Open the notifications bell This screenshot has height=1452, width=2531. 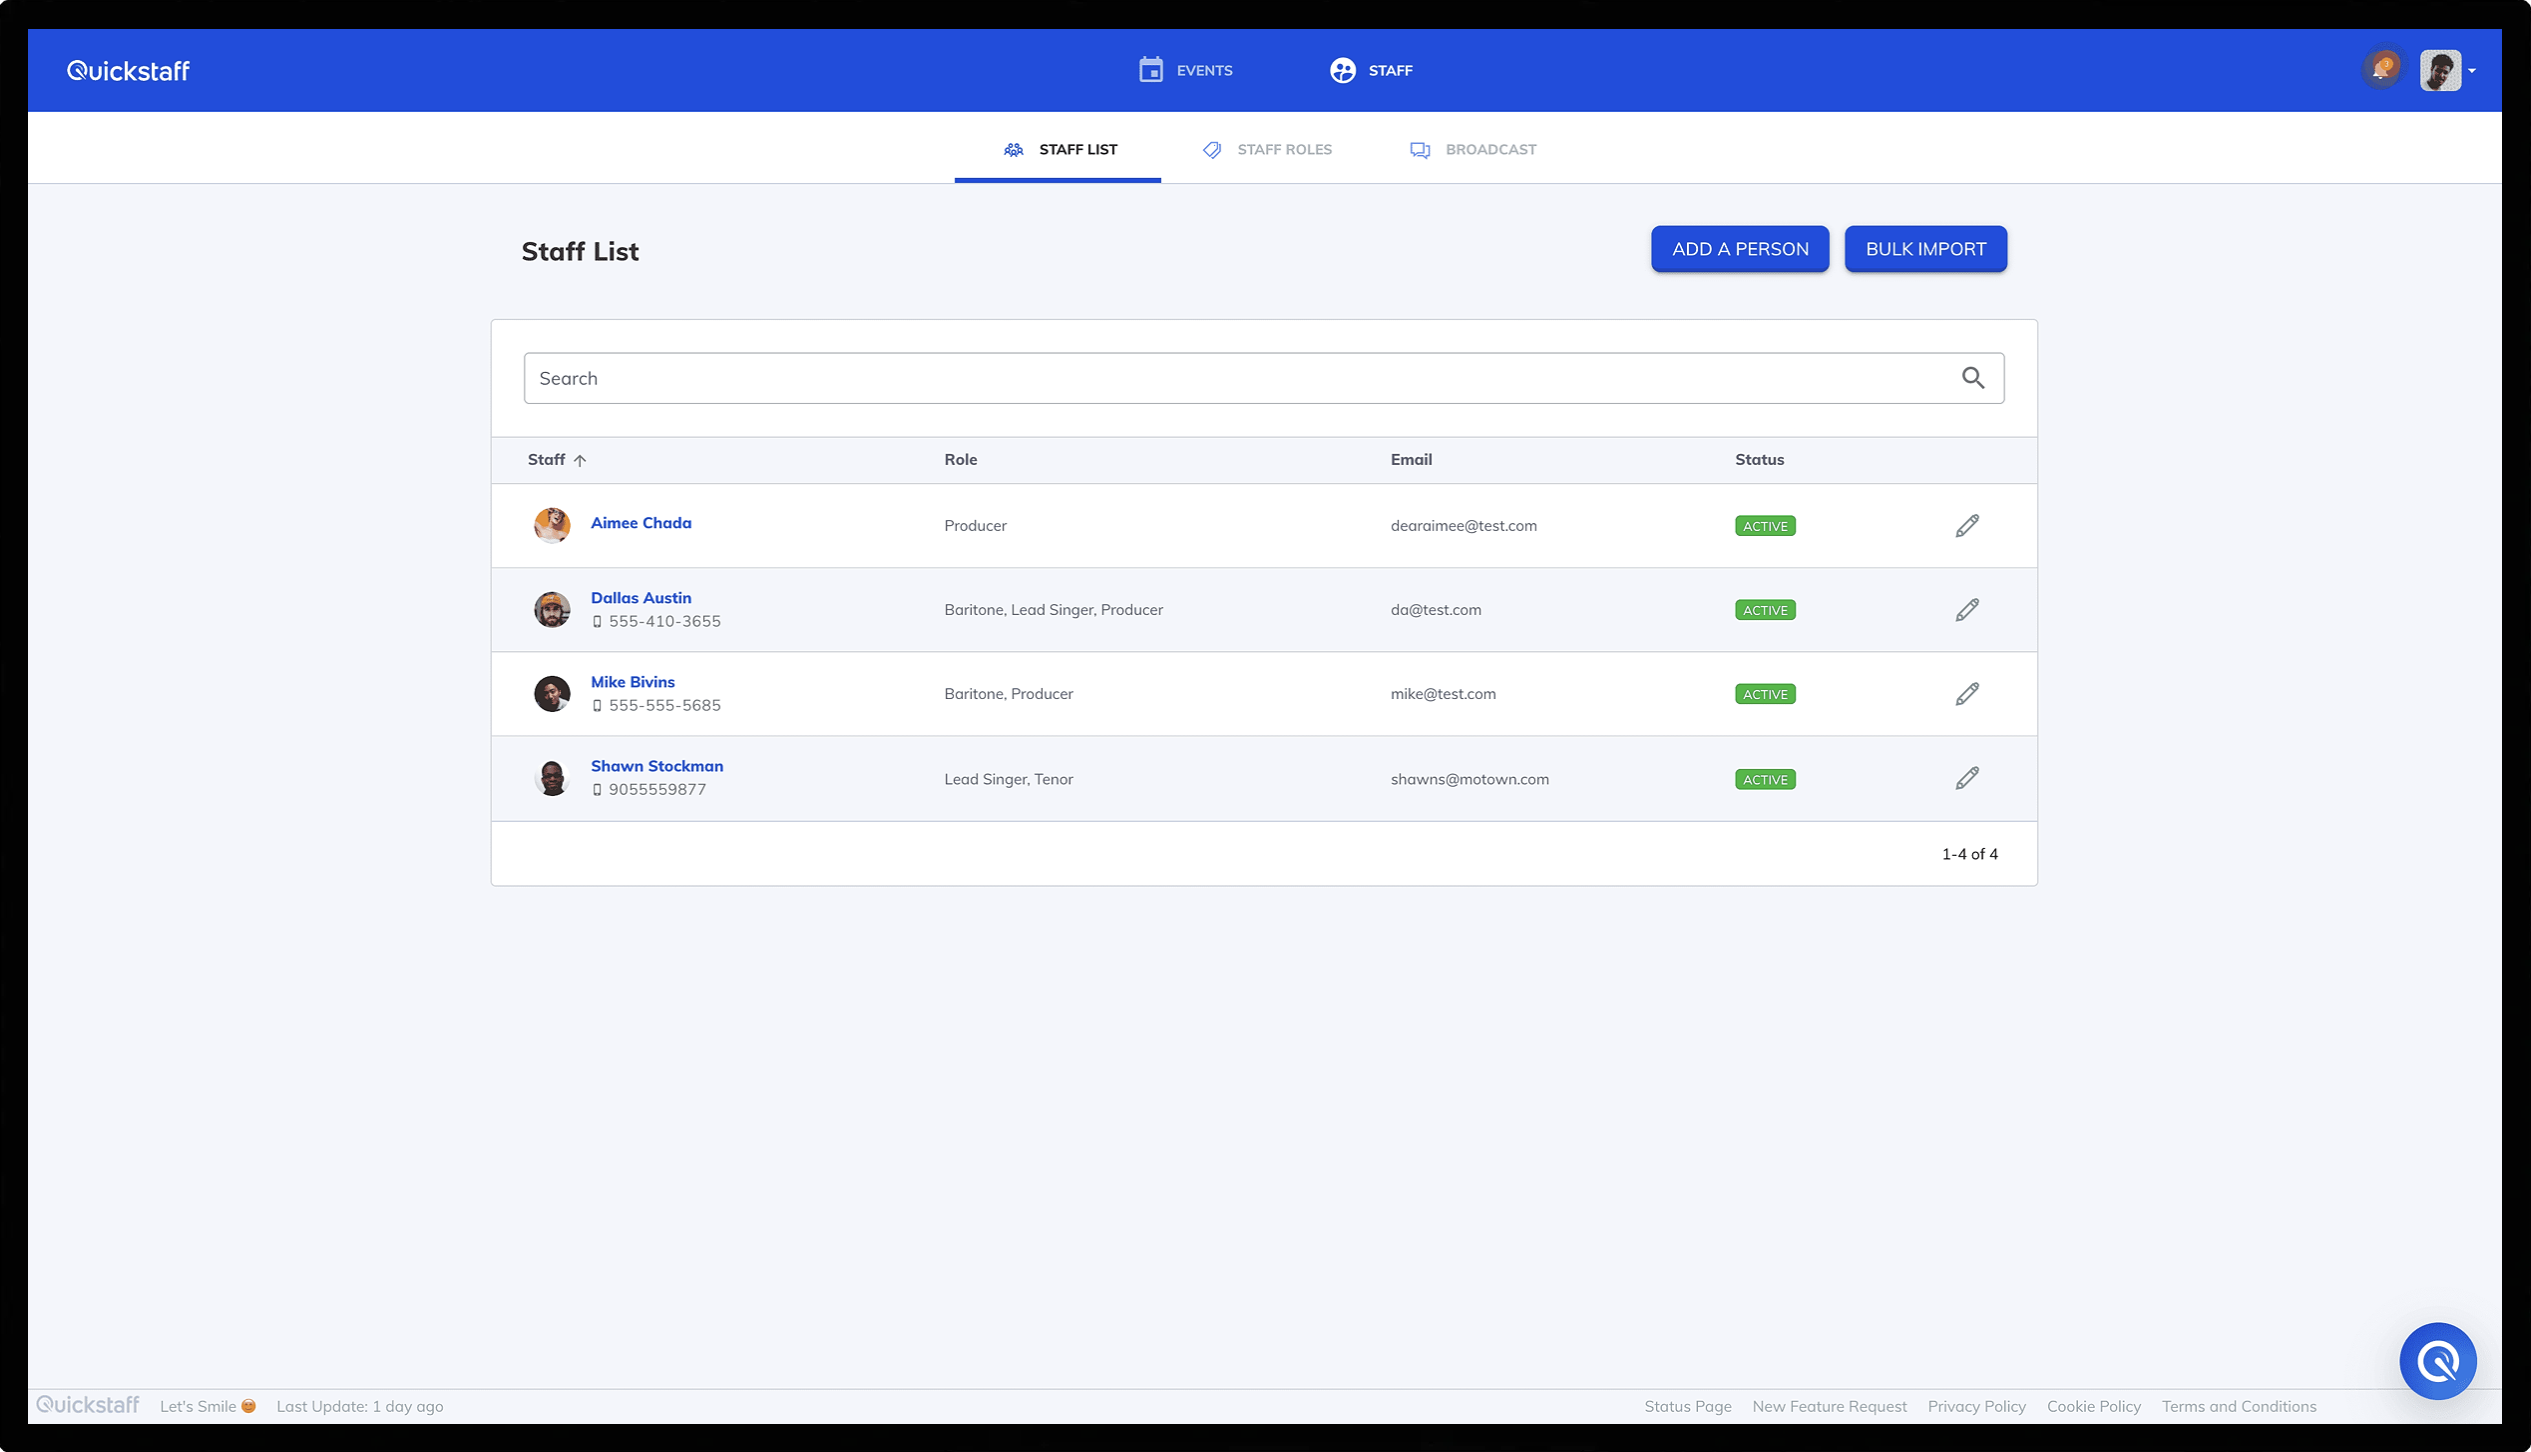point(2381,70)
